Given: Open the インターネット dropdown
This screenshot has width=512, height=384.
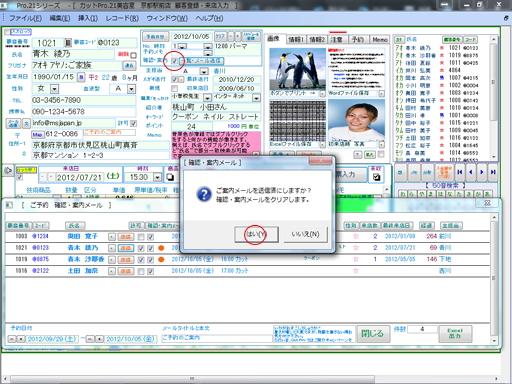Looking at the screenshot, I should [x=256, y=98].
